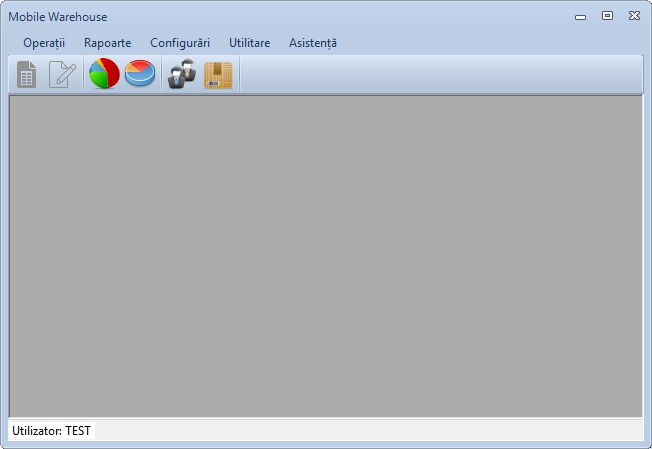
Task: Close the Mobile Warehouse window
Action: [634, 16]
